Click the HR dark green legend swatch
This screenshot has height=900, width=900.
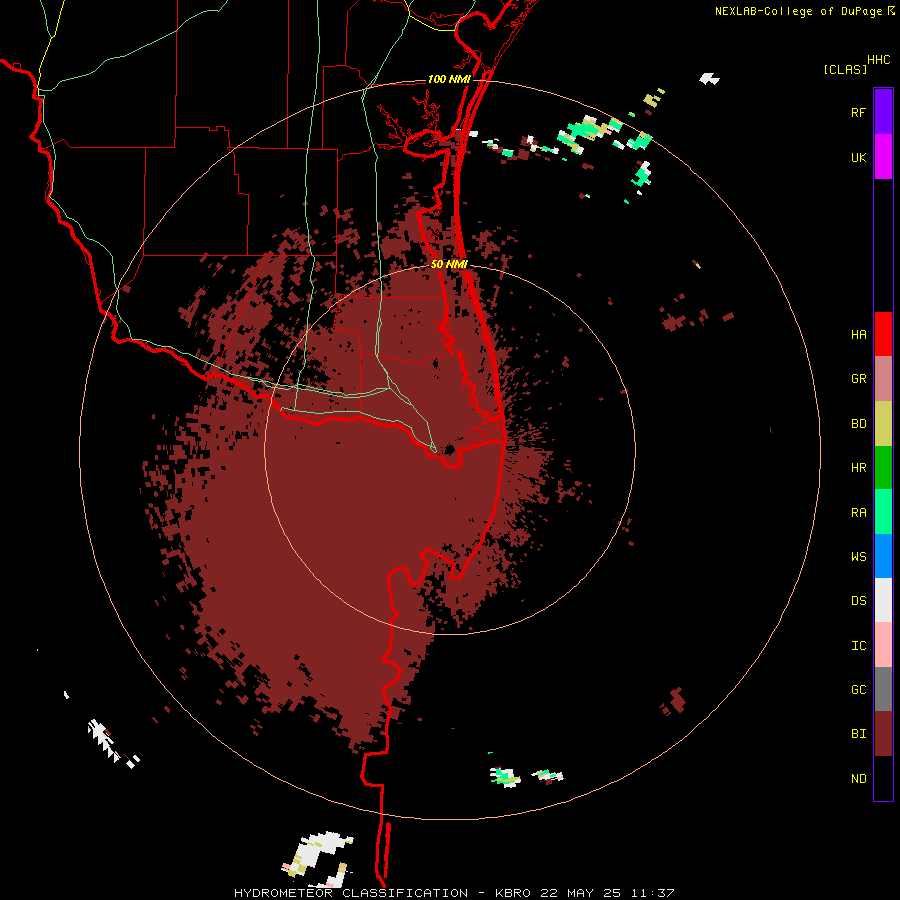tap(883, 468)
